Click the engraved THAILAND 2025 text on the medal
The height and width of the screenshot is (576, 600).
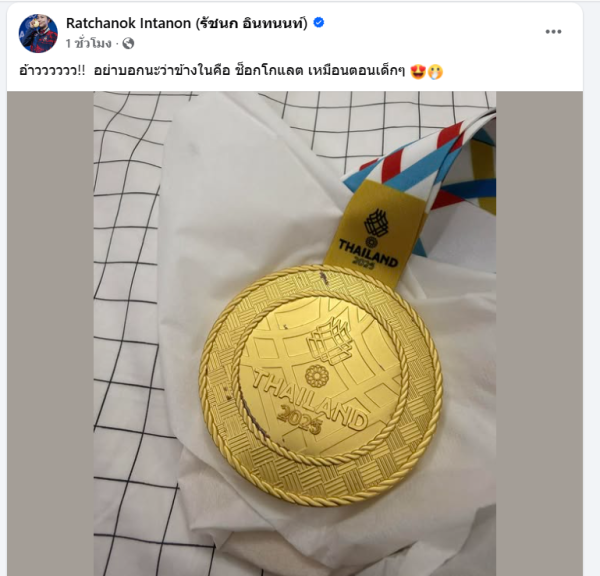(x=309, y=404)
